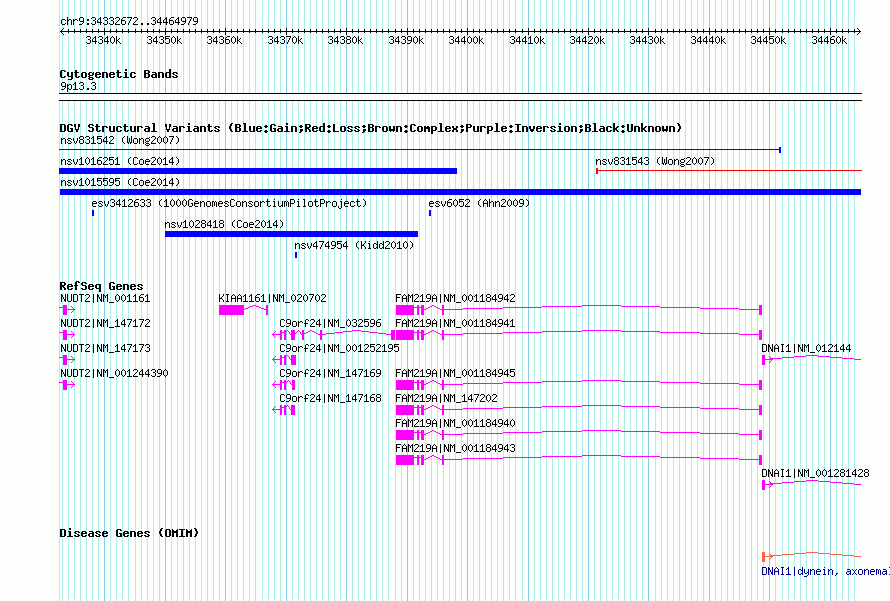890x601 pixels.
Task: Click the C9orf24|NM_147168 transcript glyph
Action: point(284,410)
